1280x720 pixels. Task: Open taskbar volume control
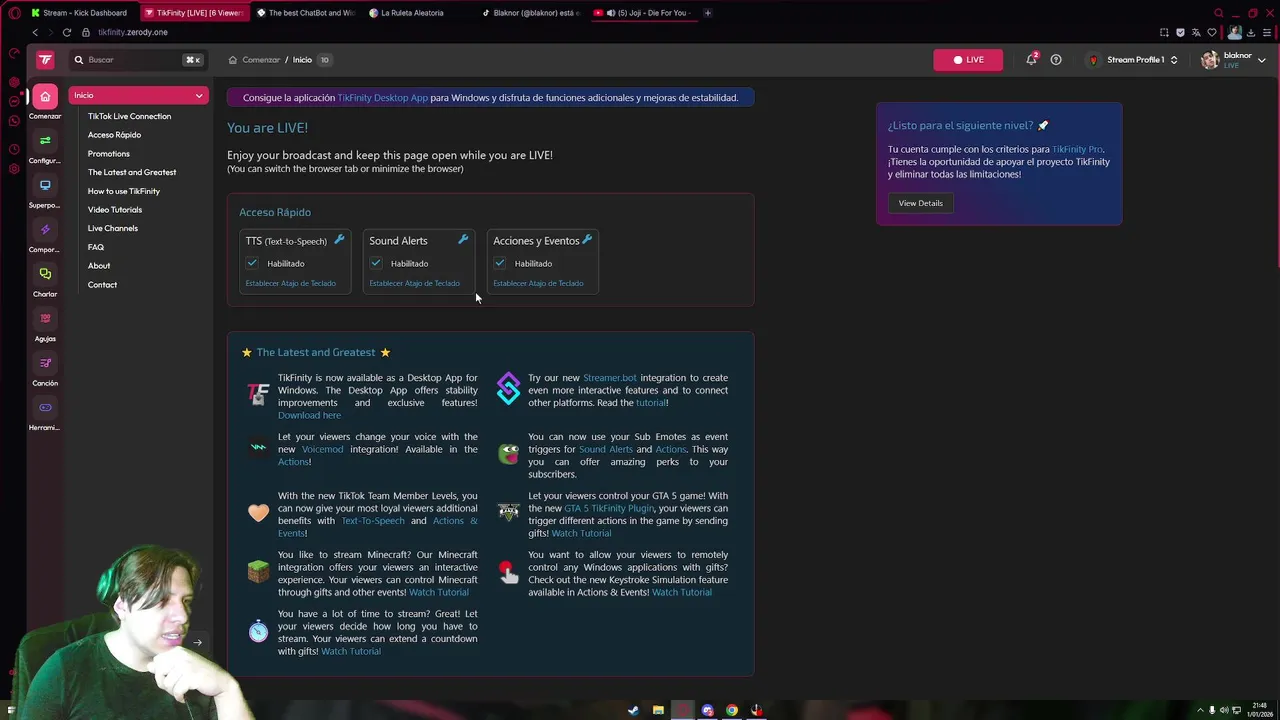1224,711
